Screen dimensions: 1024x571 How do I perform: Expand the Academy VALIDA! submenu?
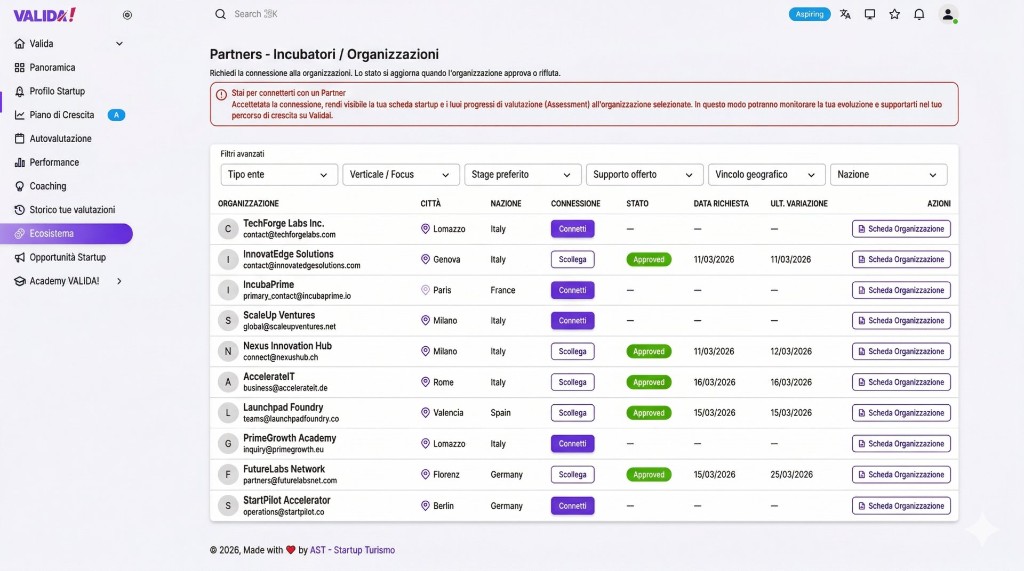click(119, 281)
